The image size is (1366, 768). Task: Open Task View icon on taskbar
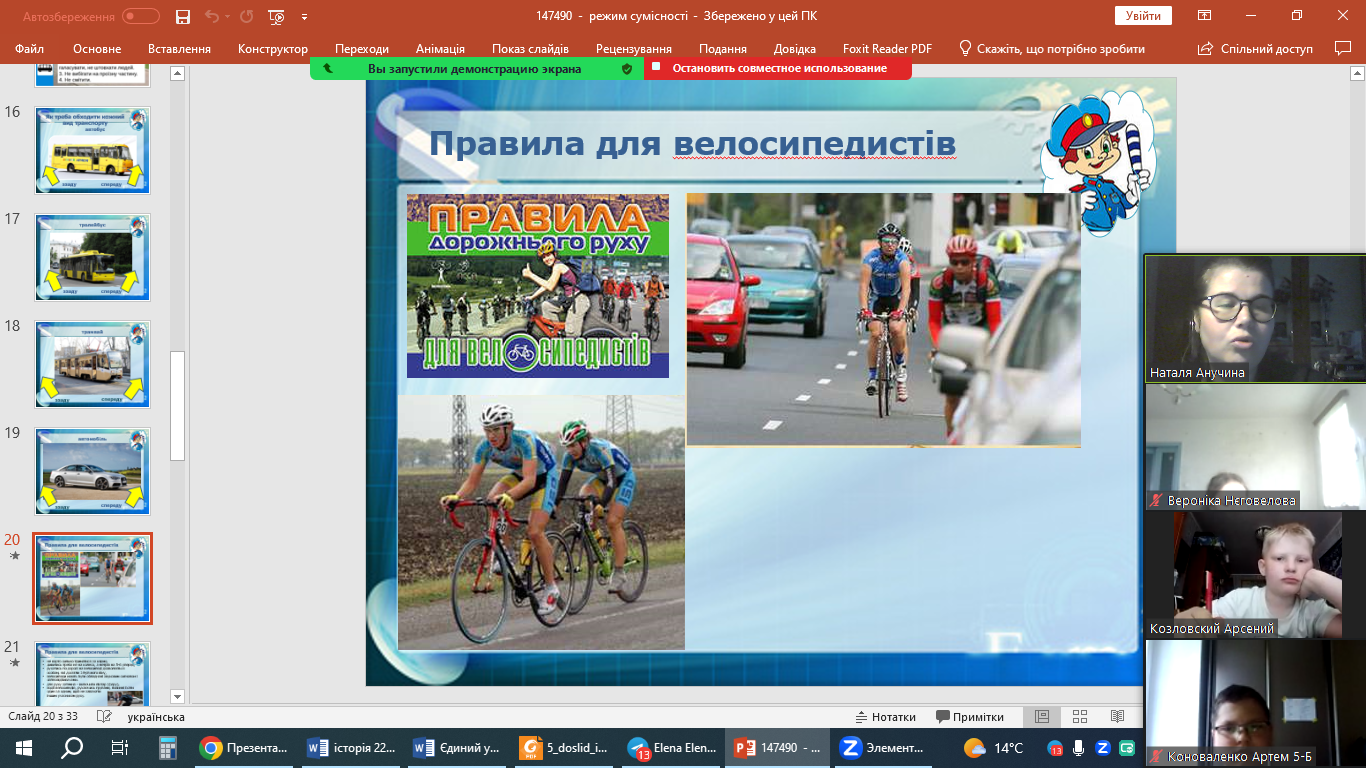119,748
